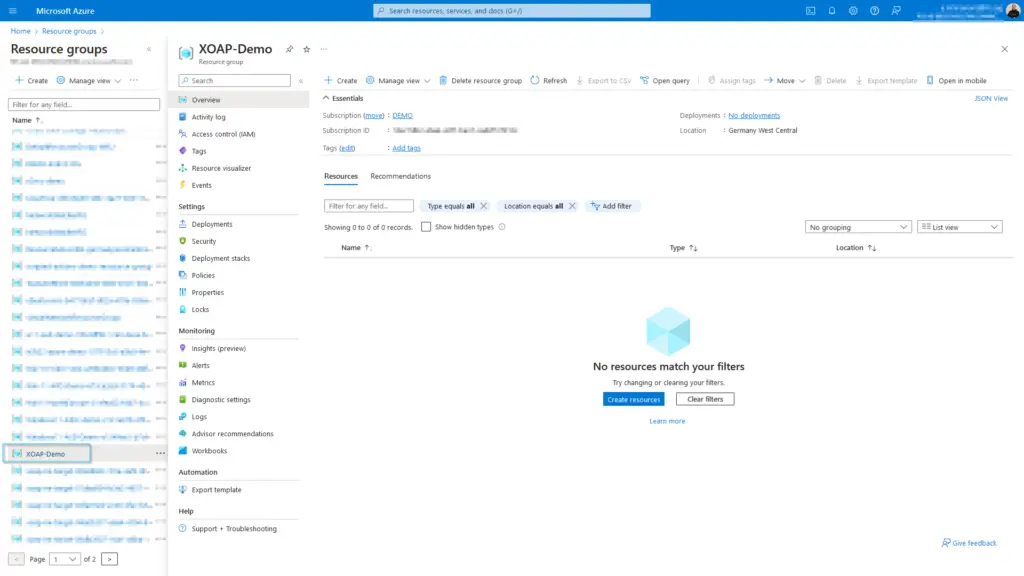Toggle Show hidden types checkbox
The width and height of the screenshot is (1024, 576).
click(x=426, y=227)
